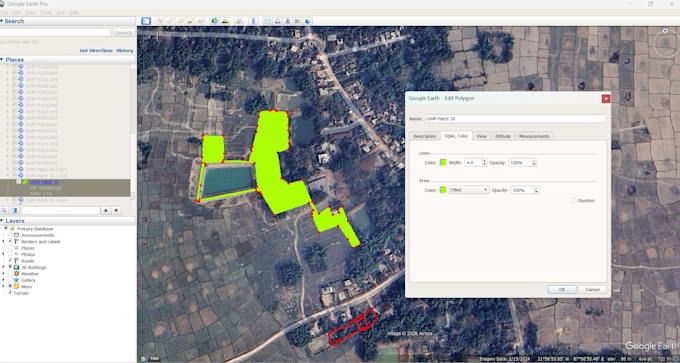Expand the 3D Buildings tree node
This screenshot has height=363, width=680.
pos(3,267)
